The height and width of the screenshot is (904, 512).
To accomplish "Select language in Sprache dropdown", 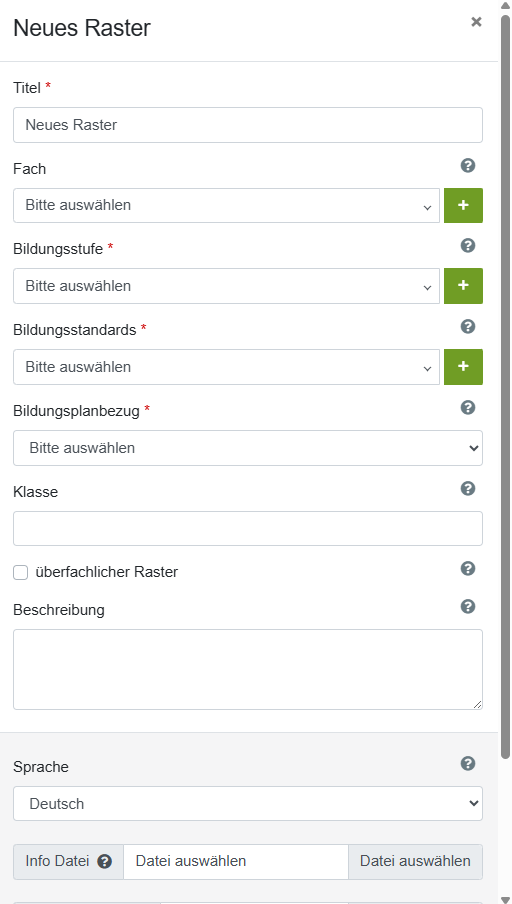I will pyautogui.click(x=248, y=804).
